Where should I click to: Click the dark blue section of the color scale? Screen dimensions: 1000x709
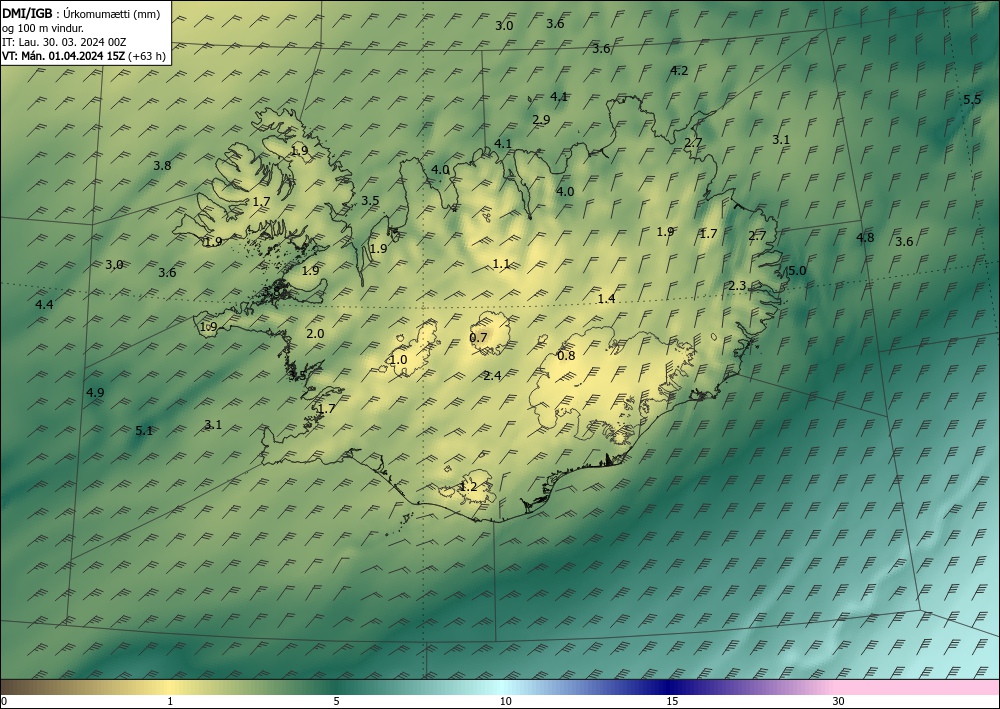click(670, 687)
